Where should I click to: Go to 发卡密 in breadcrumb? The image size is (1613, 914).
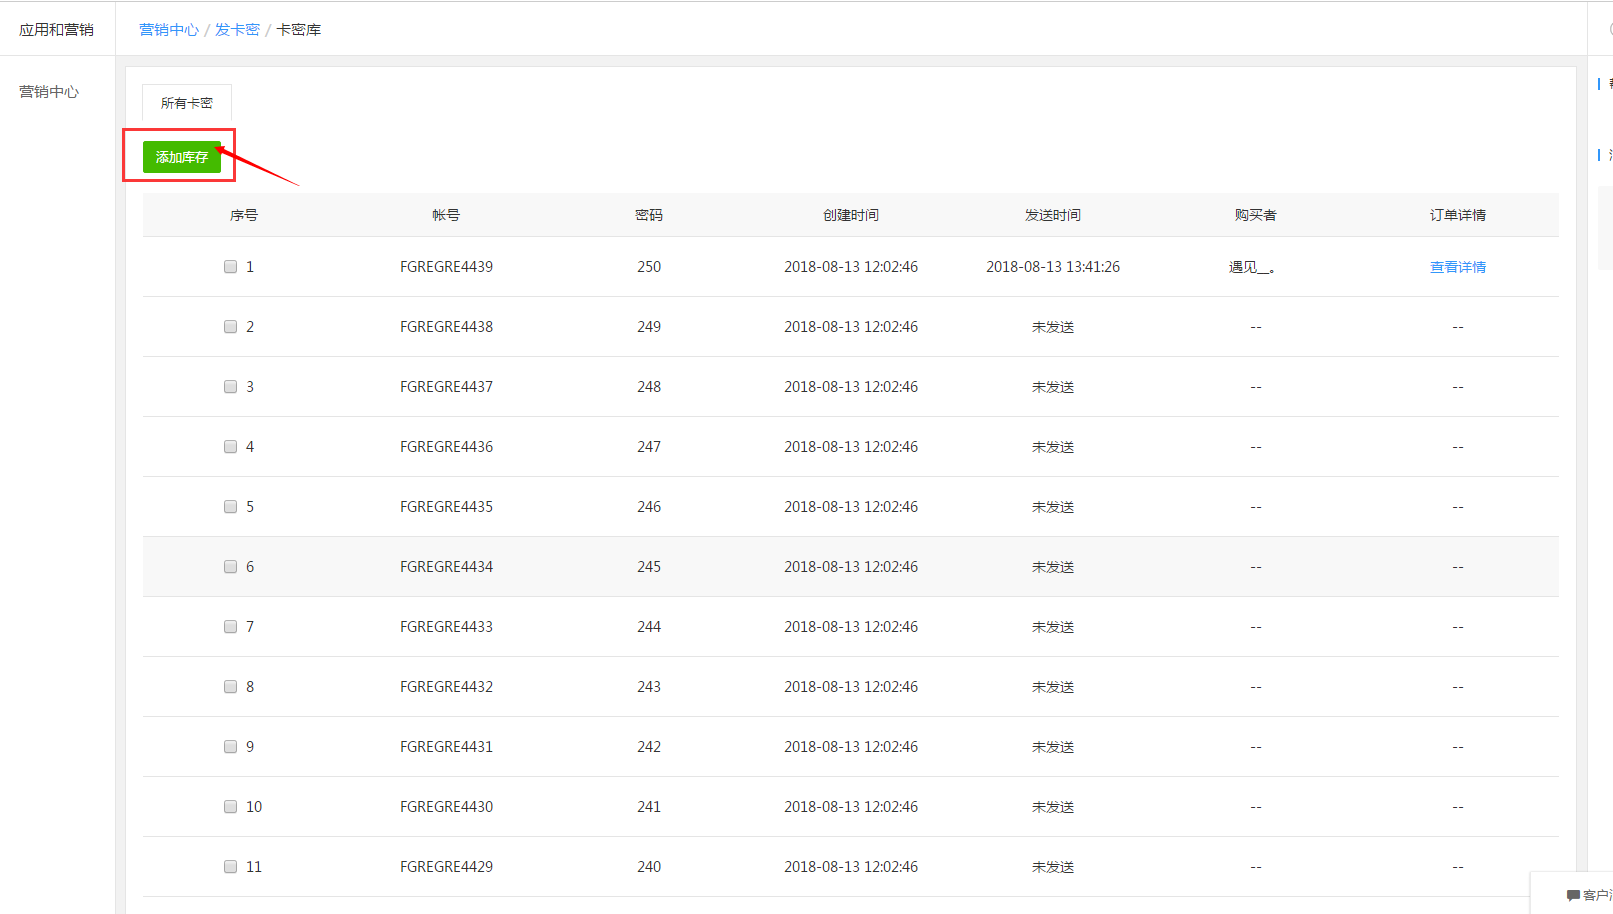[237, 30]
